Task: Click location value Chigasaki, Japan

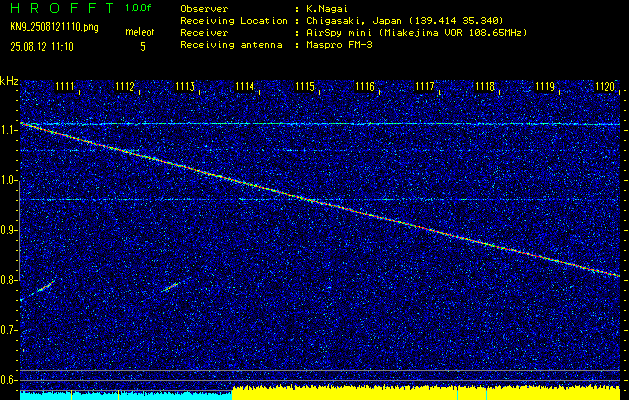Action: (x=404, y=20)
